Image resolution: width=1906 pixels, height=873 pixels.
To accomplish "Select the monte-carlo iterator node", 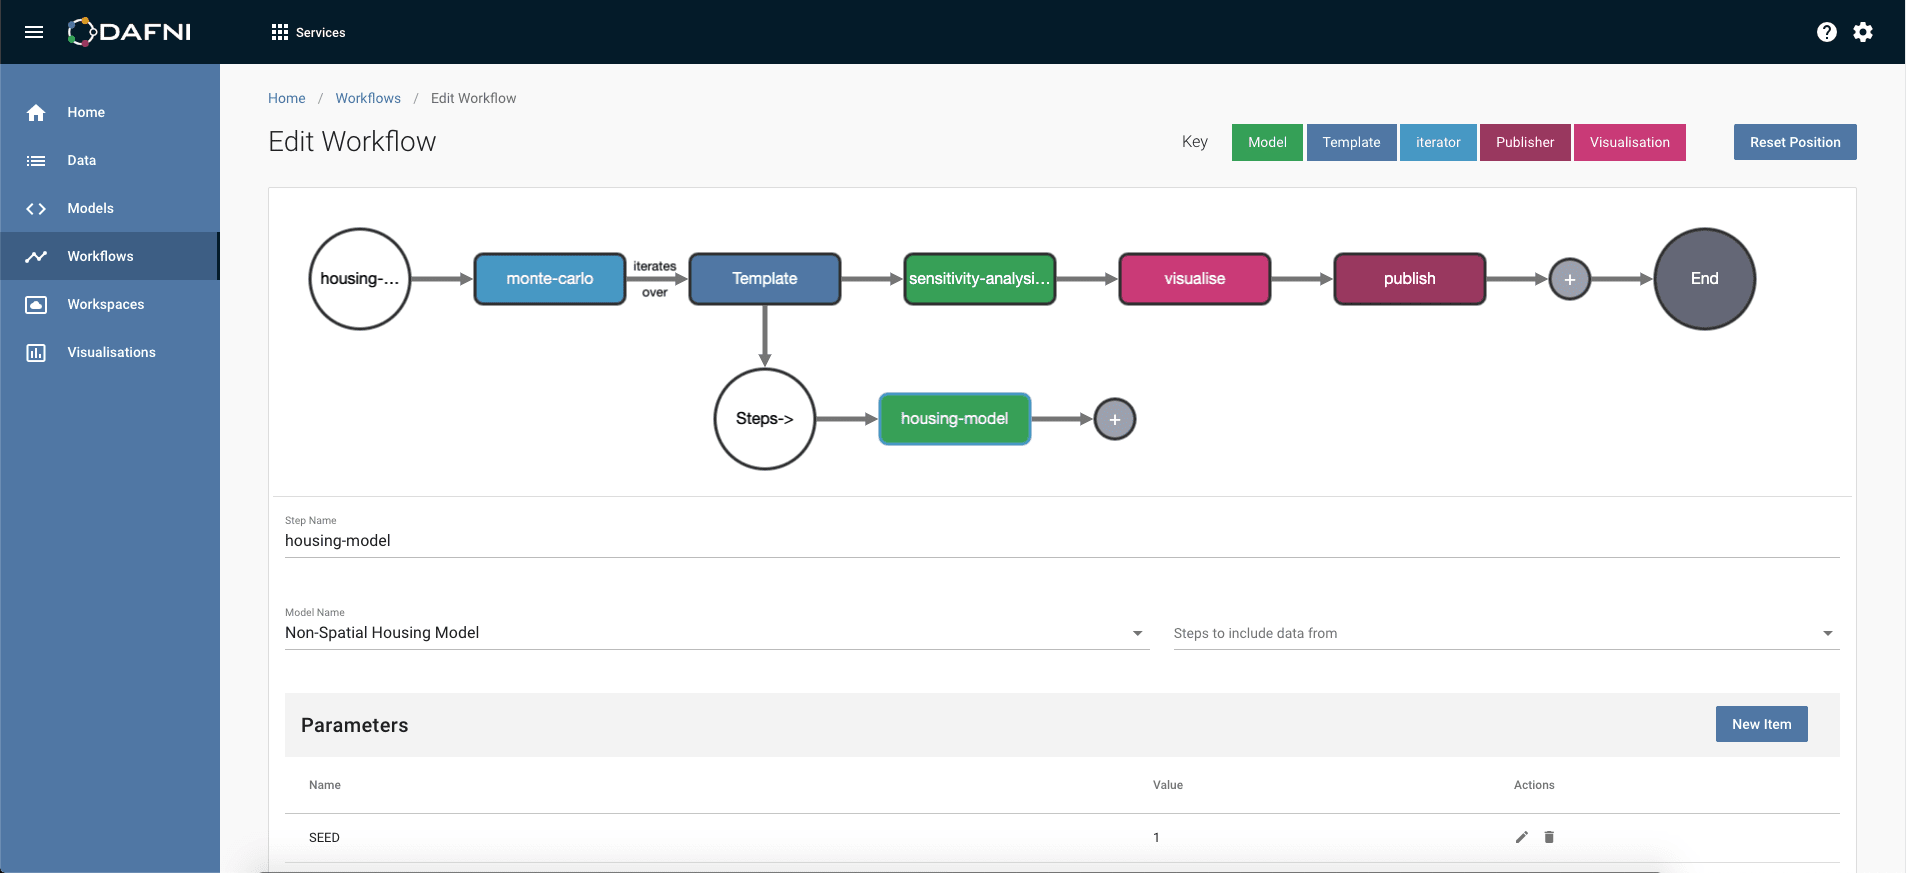I will (x=549, y=279).
